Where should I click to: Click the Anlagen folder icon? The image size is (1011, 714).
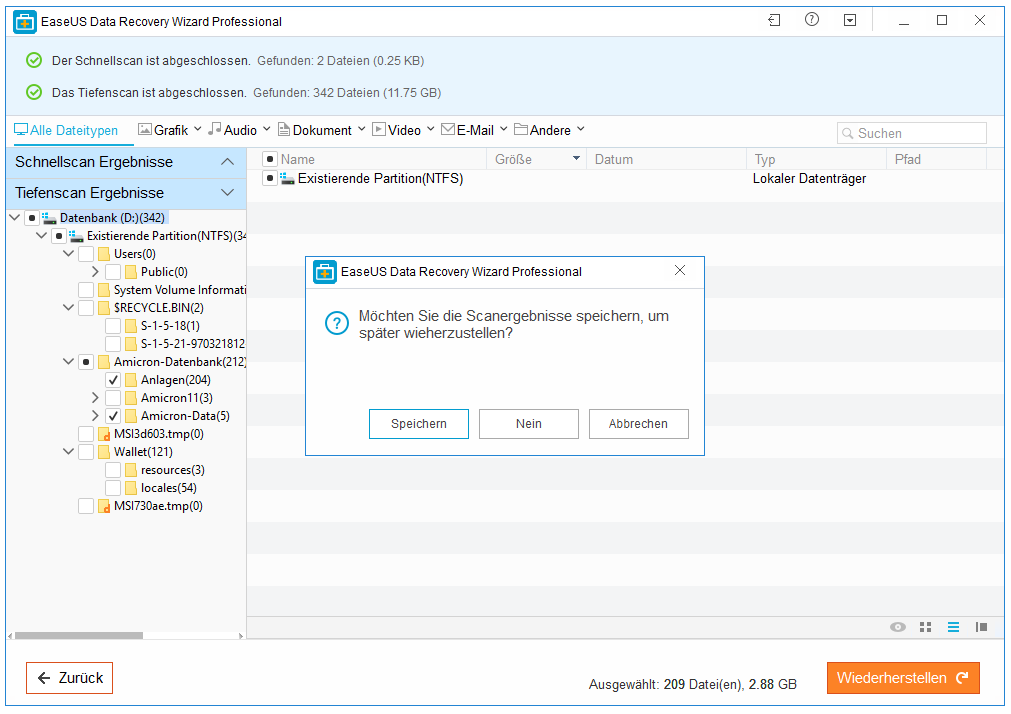(130, 380)
